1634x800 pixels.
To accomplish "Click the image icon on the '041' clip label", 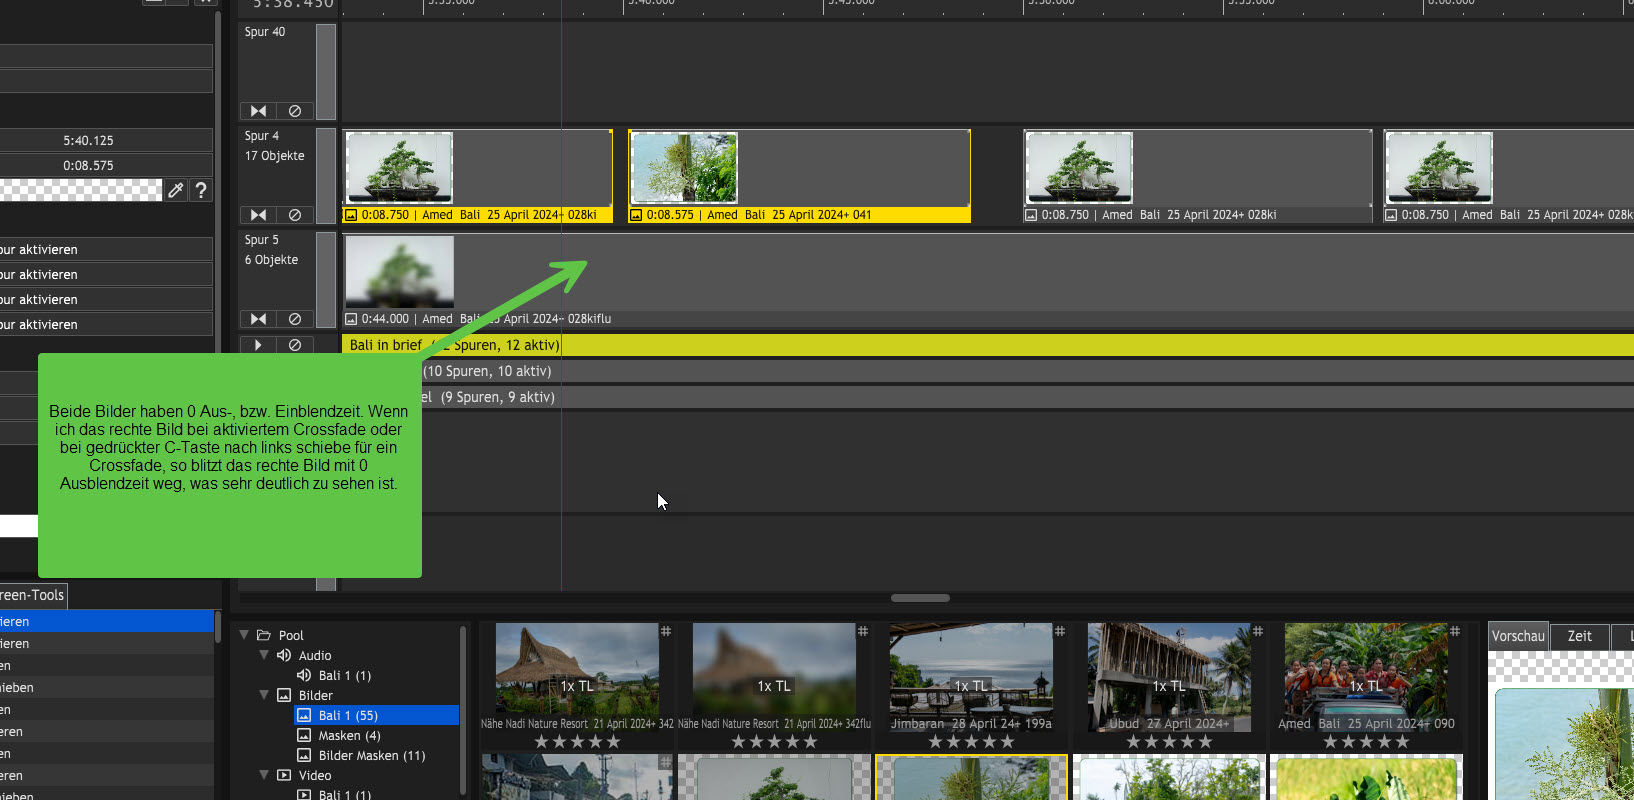I will tap(636, 215).
